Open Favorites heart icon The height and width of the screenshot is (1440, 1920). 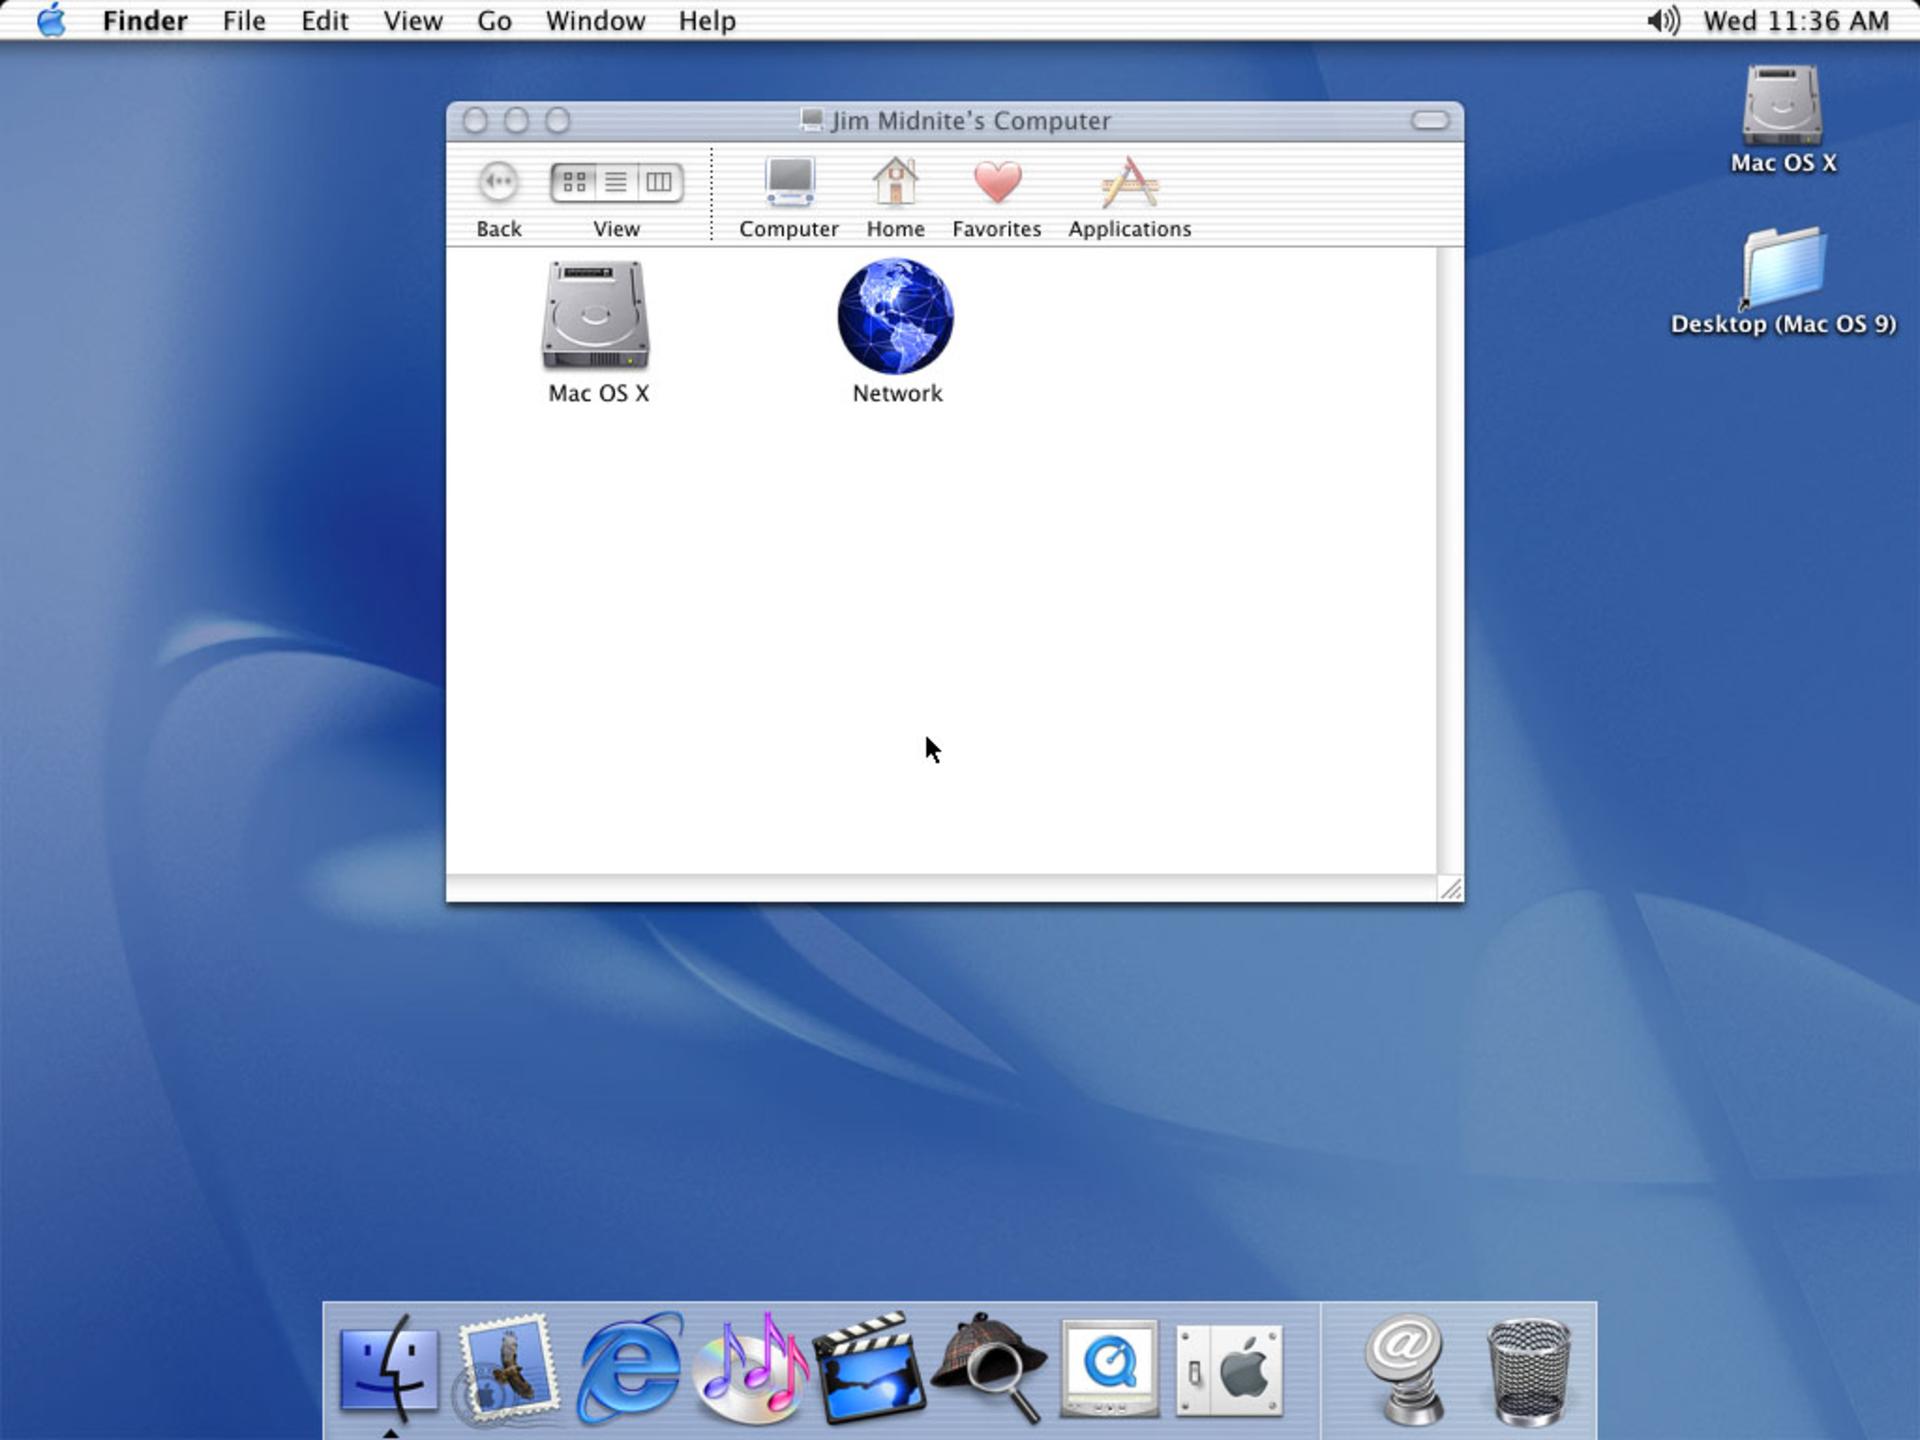click(x=997, y=184)
